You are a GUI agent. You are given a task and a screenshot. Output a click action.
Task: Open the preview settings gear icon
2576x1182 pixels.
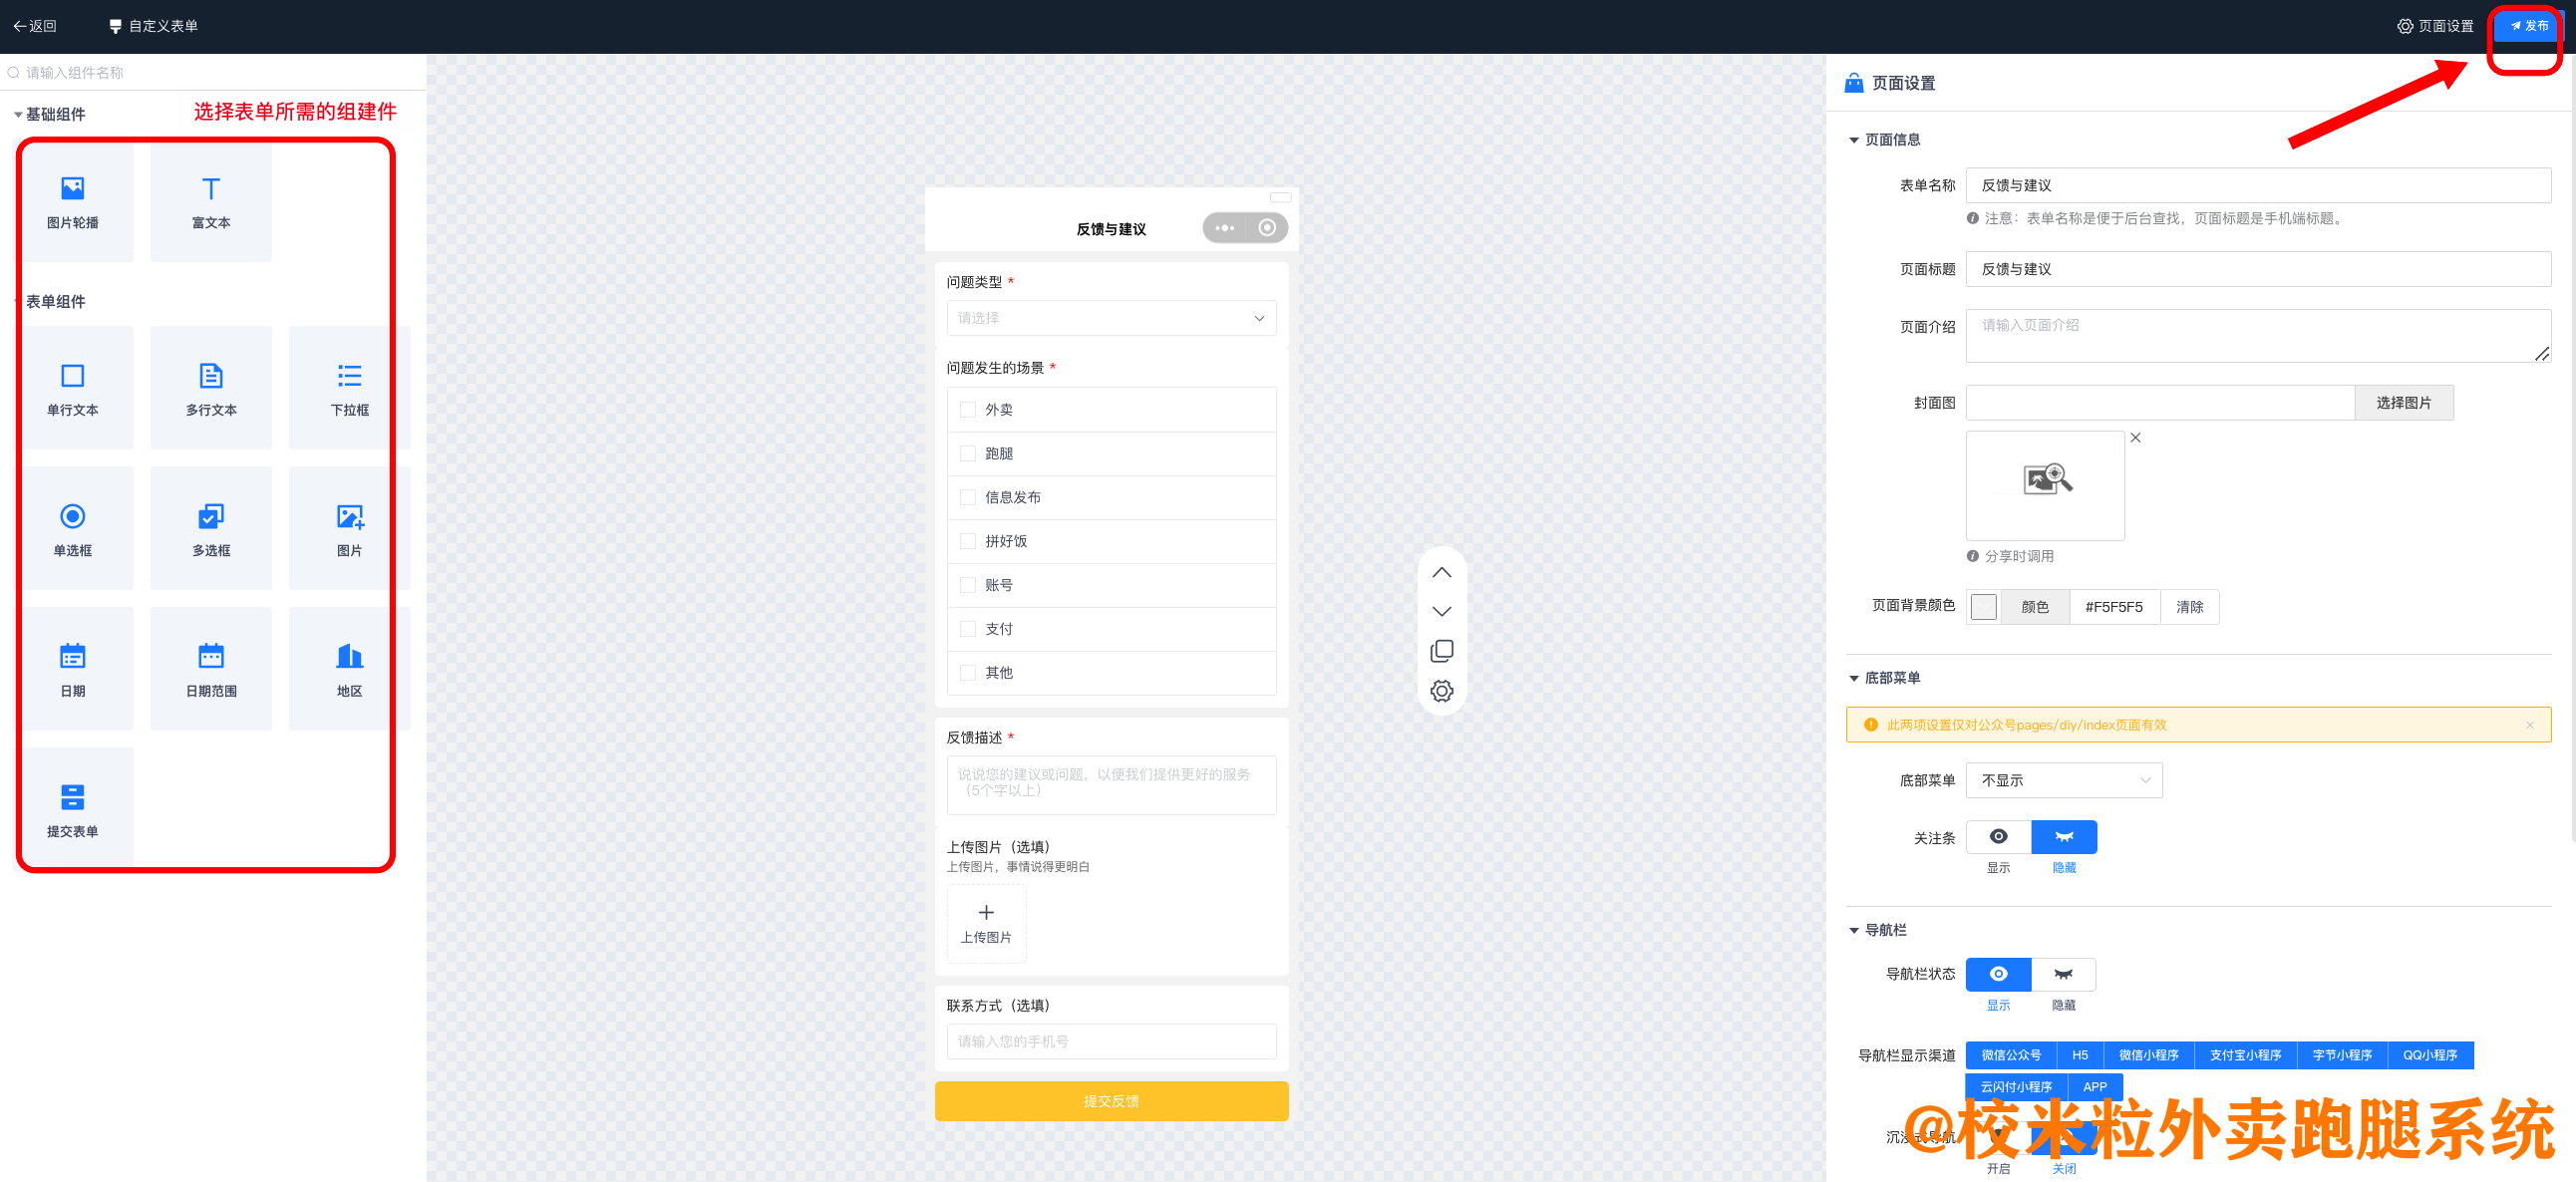[x=1441, y=690]
